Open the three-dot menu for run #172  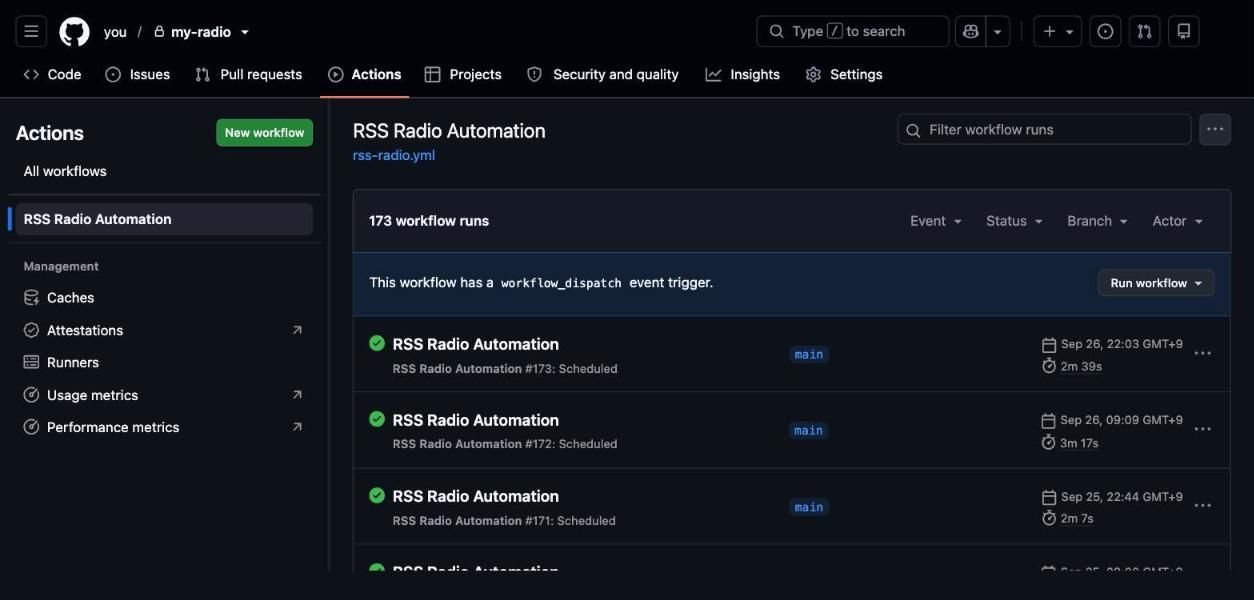[x=1203, y=429]
